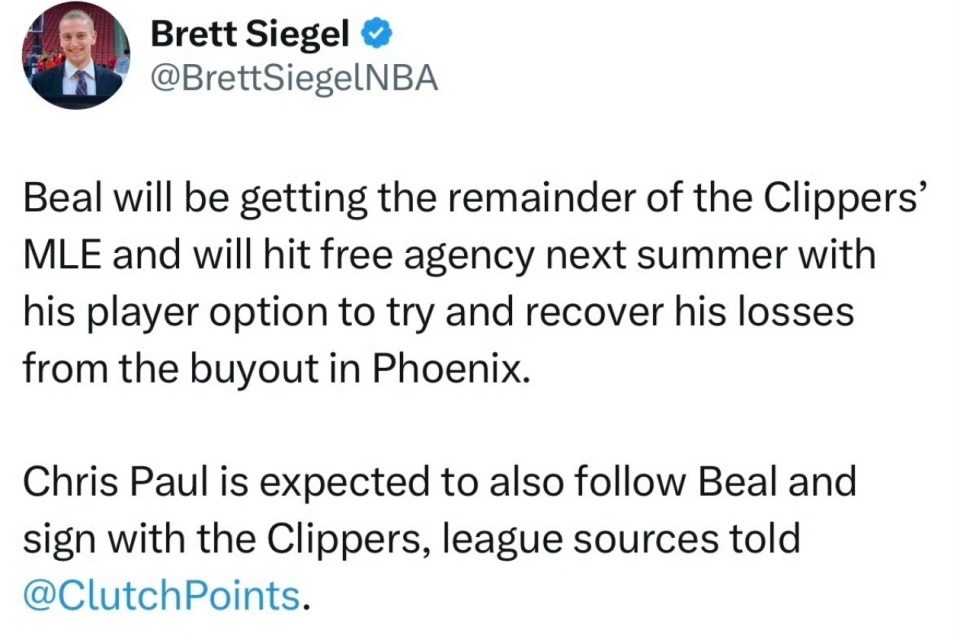Visit the @BrettSiegelNBA handle link
Screen dimensions: 960x640
(x=294, y=78)
